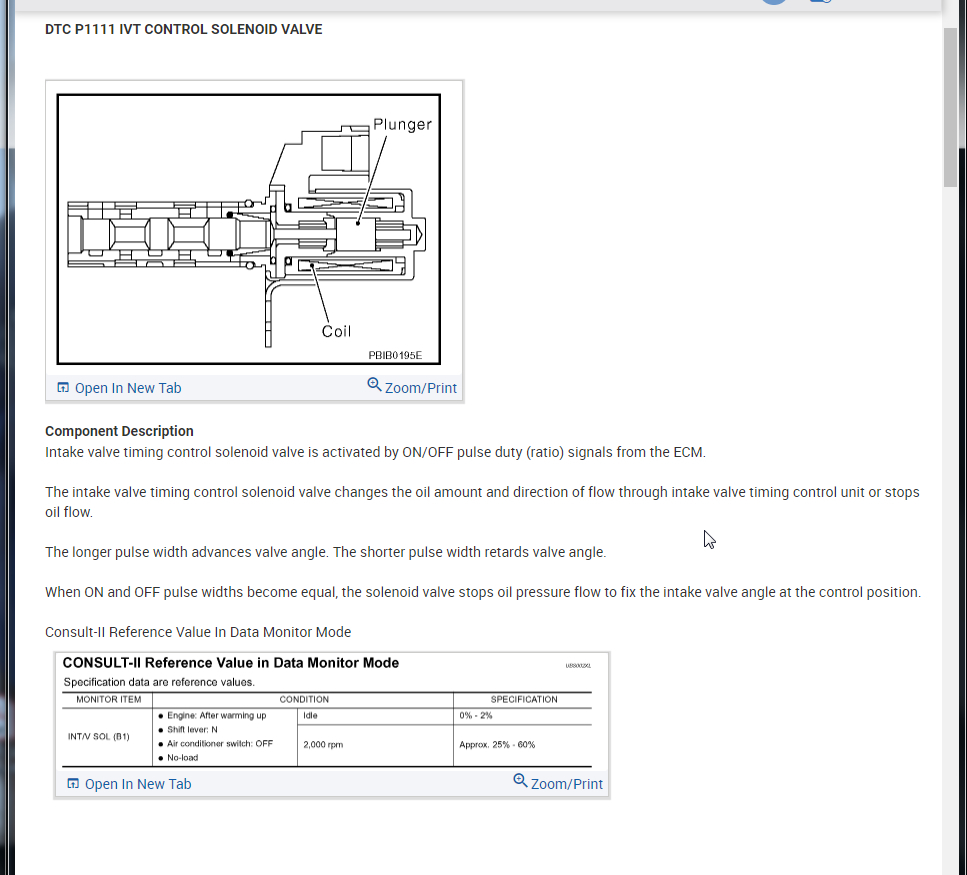
Task: Click the 'SPECIFICATION' column header
Action: click(524, 699)
